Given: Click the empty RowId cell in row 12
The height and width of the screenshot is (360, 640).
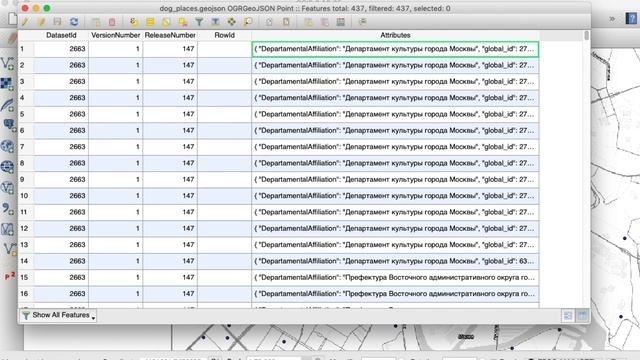Looking at the screenshot, I should 224,229.
